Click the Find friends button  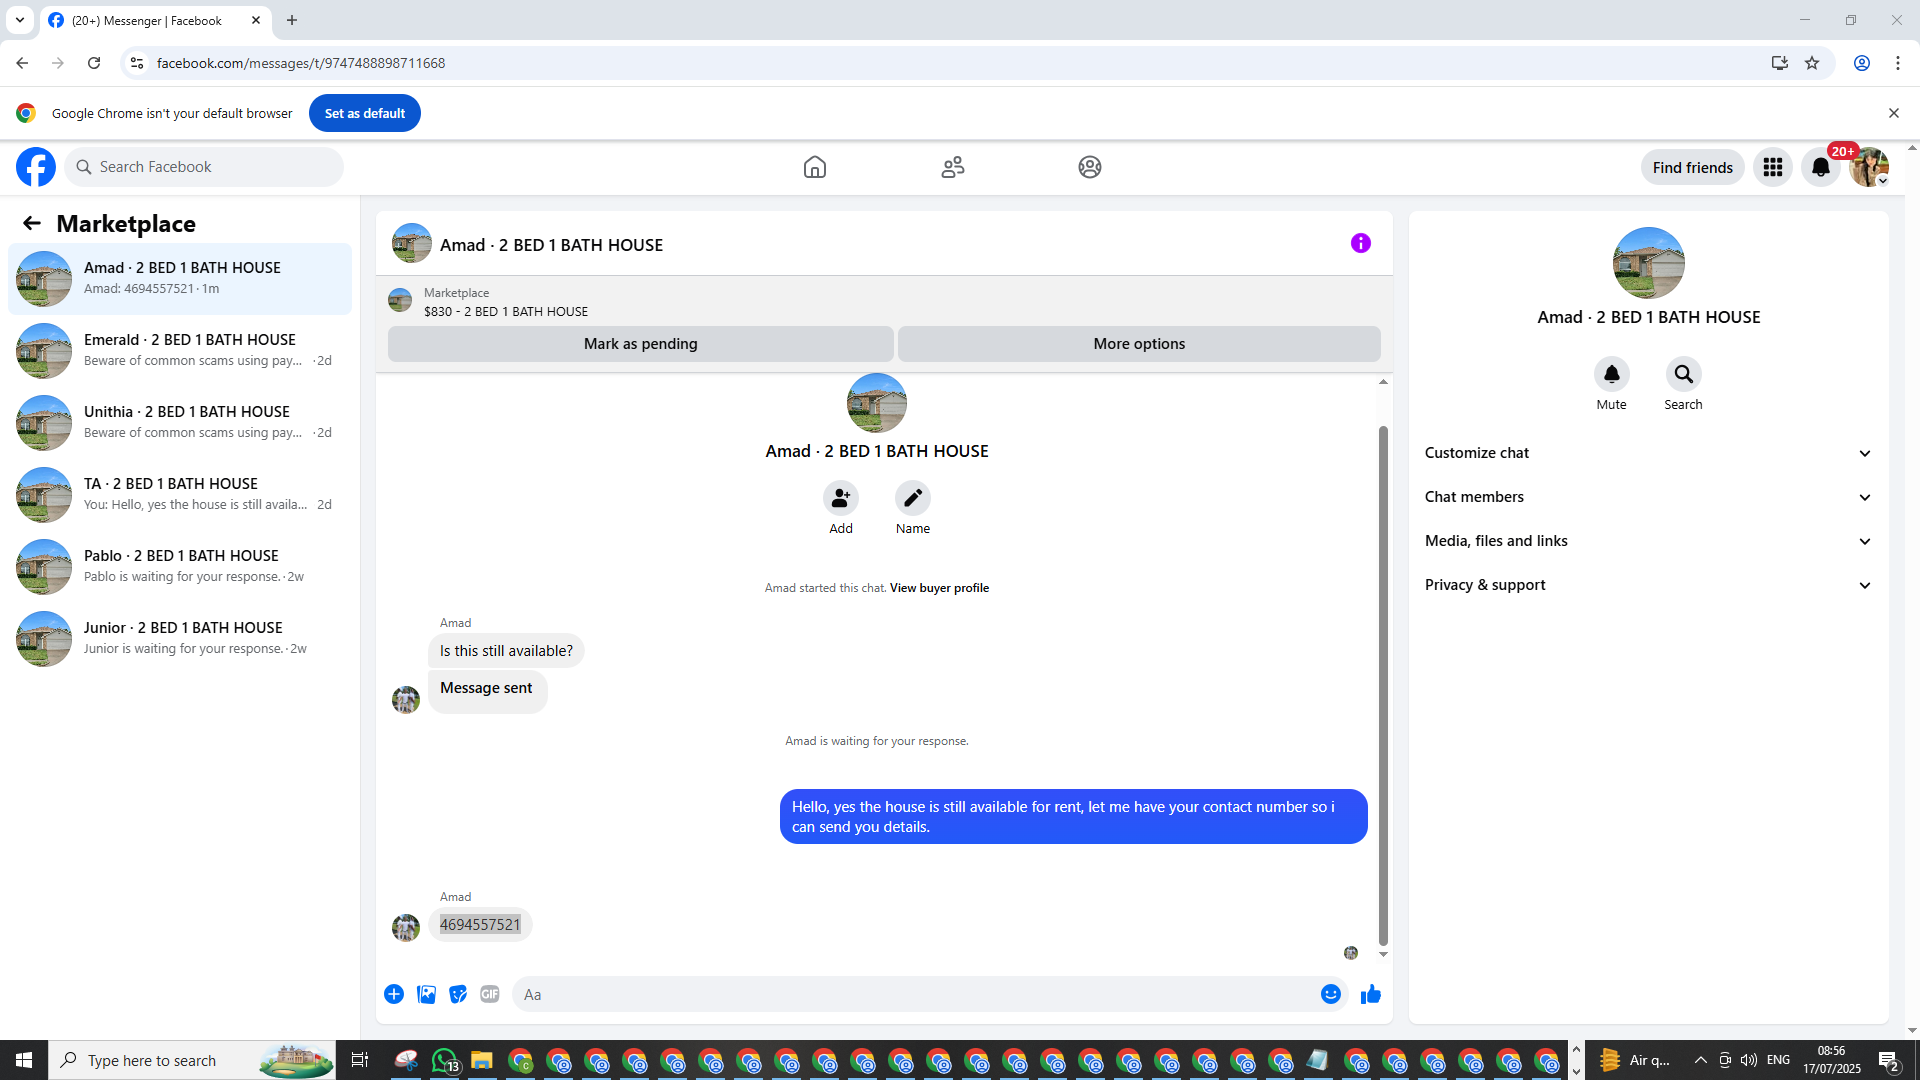(x=1693, y=167)
